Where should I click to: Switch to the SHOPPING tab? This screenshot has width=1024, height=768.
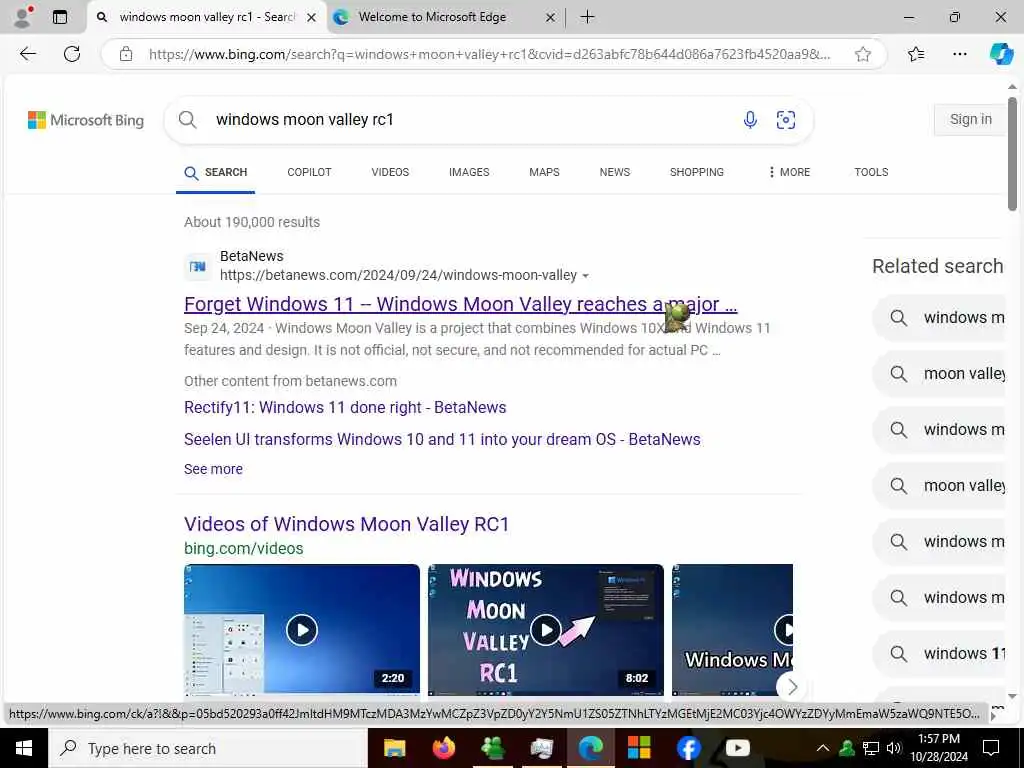point(696,172)
